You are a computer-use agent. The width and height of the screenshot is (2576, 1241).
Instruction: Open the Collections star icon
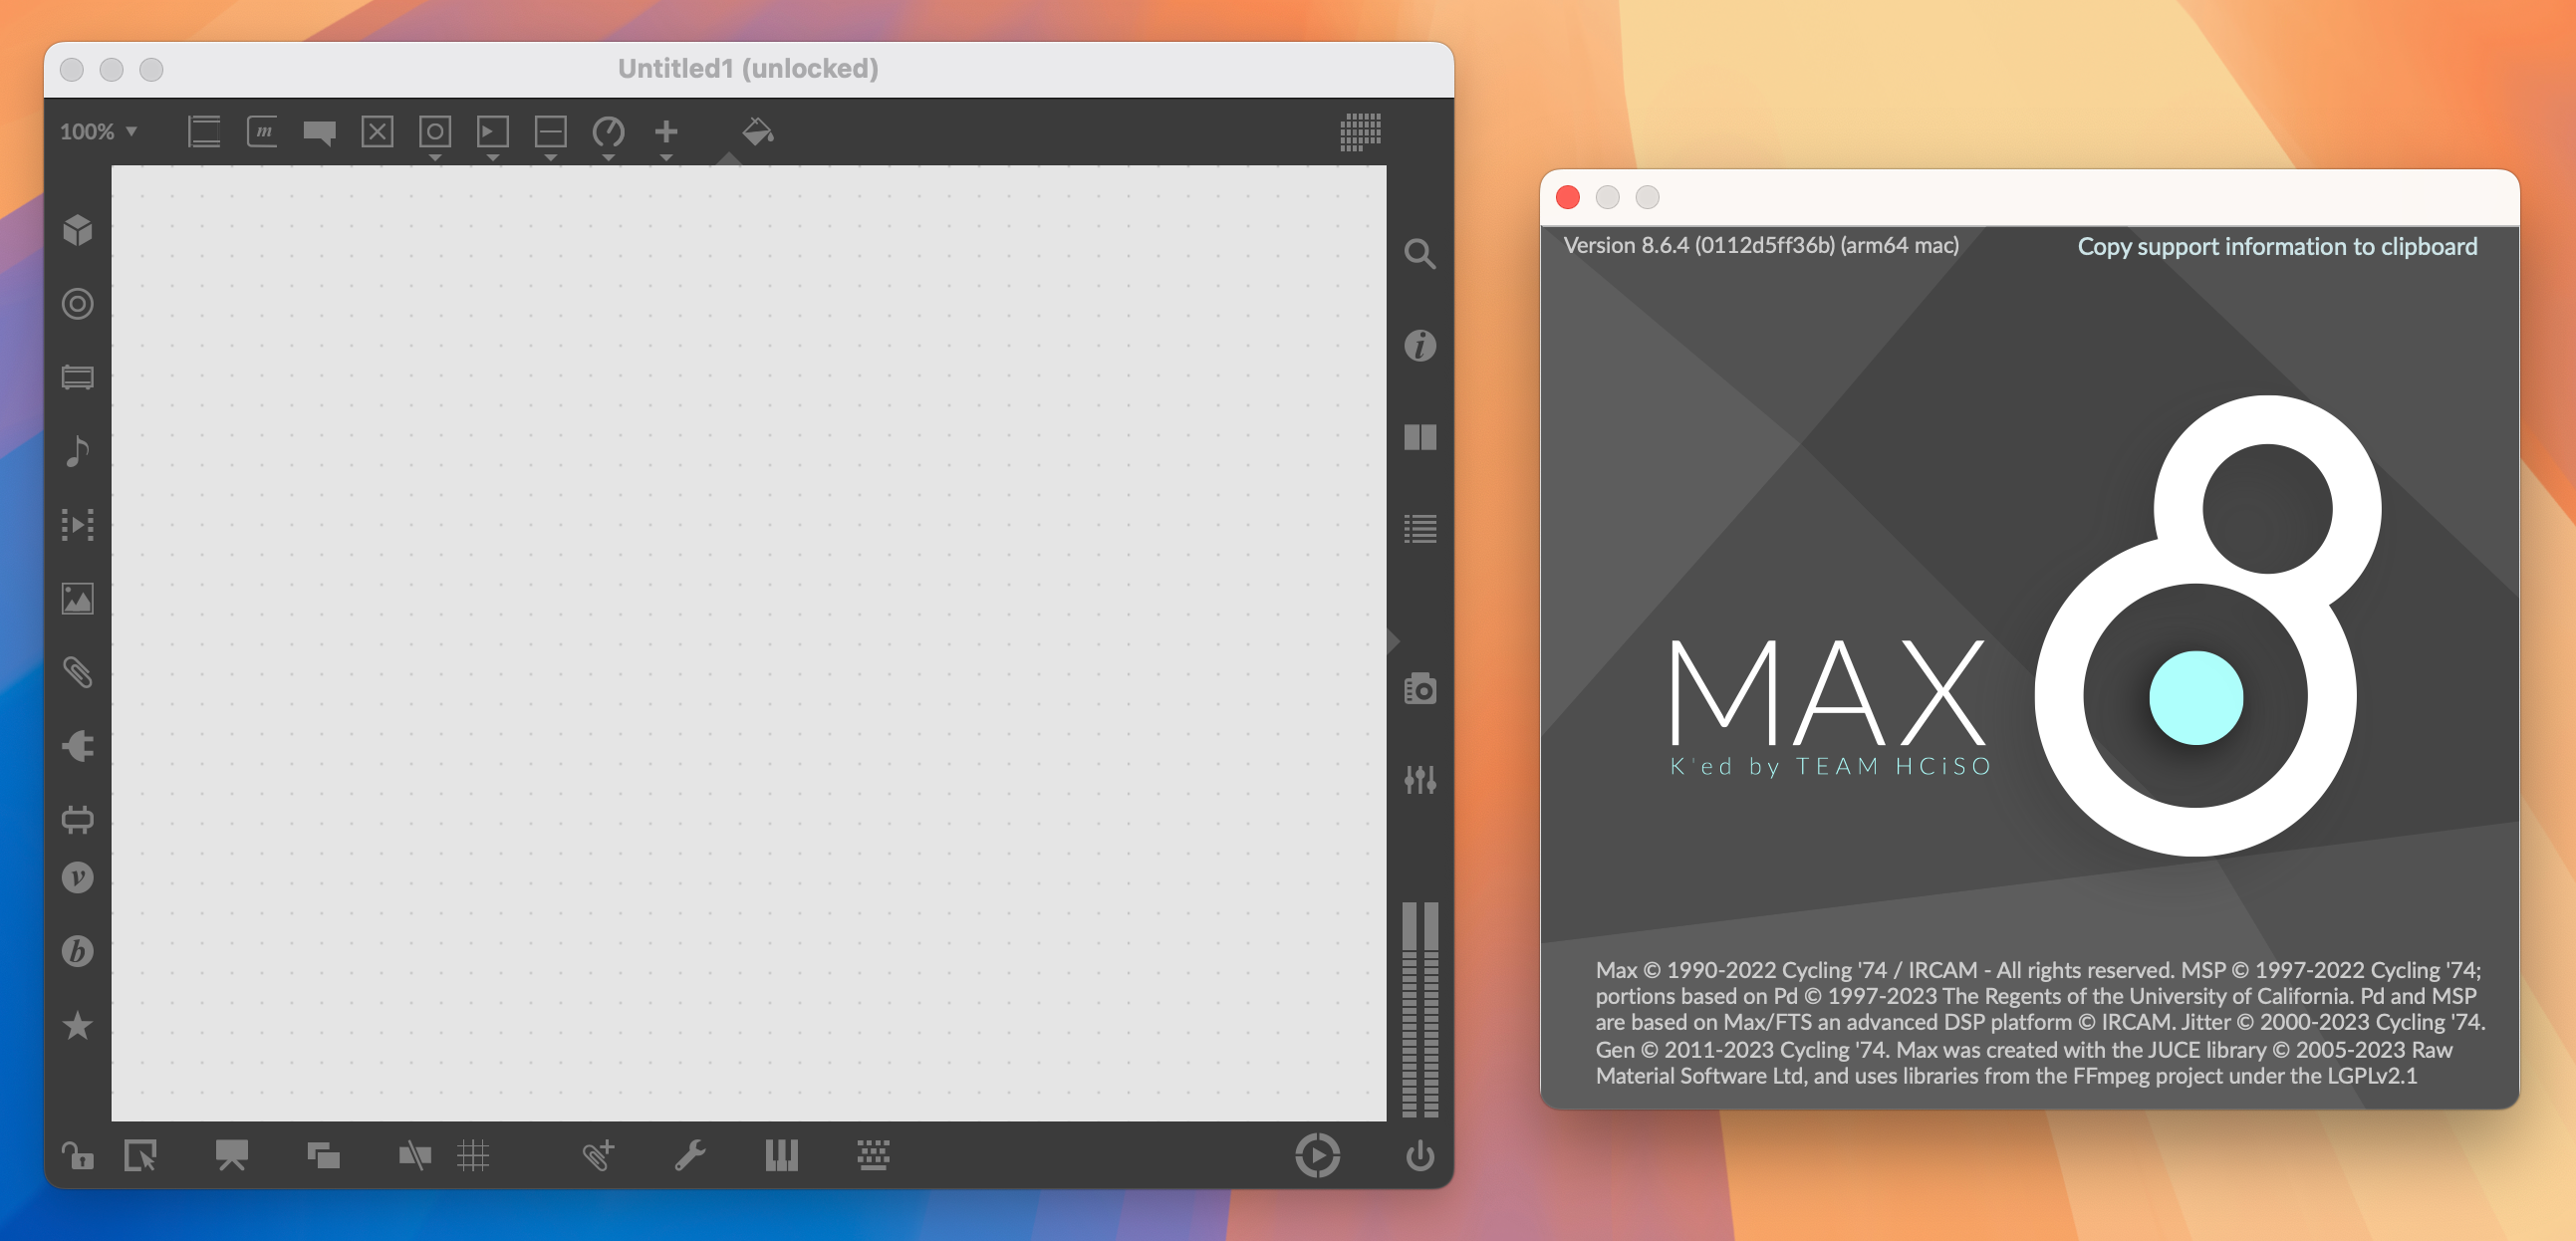click(78, 1026)
